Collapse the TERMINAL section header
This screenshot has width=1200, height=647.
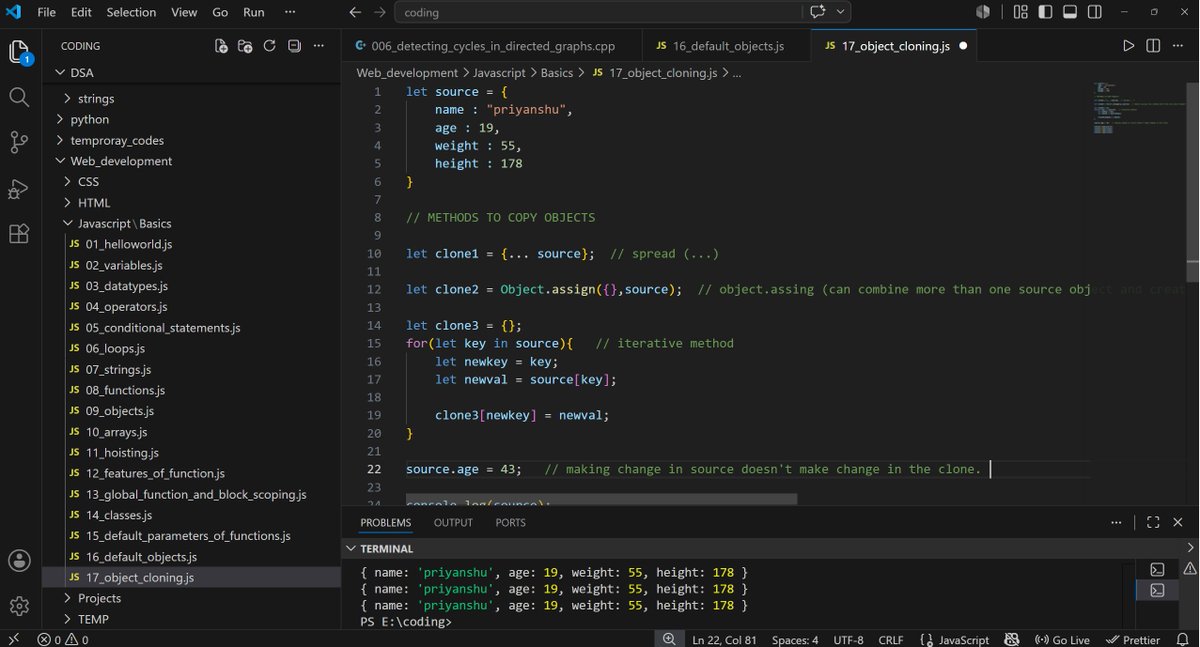386,548
